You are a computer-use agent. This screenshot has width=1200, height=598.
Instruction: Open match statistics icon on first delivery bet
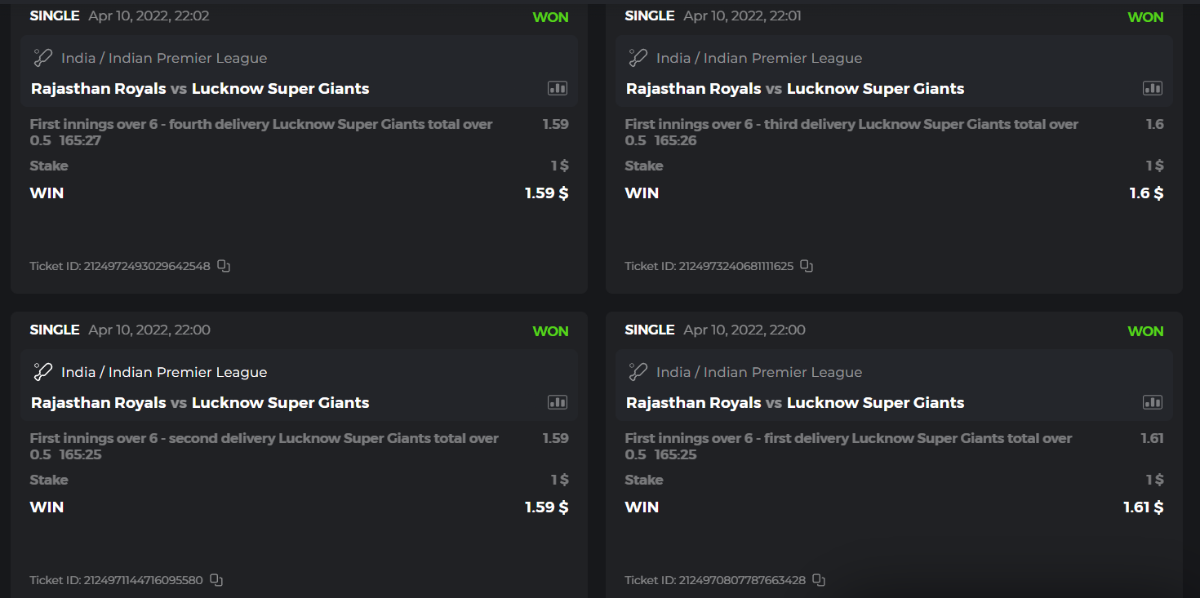tap(1152, 402)
